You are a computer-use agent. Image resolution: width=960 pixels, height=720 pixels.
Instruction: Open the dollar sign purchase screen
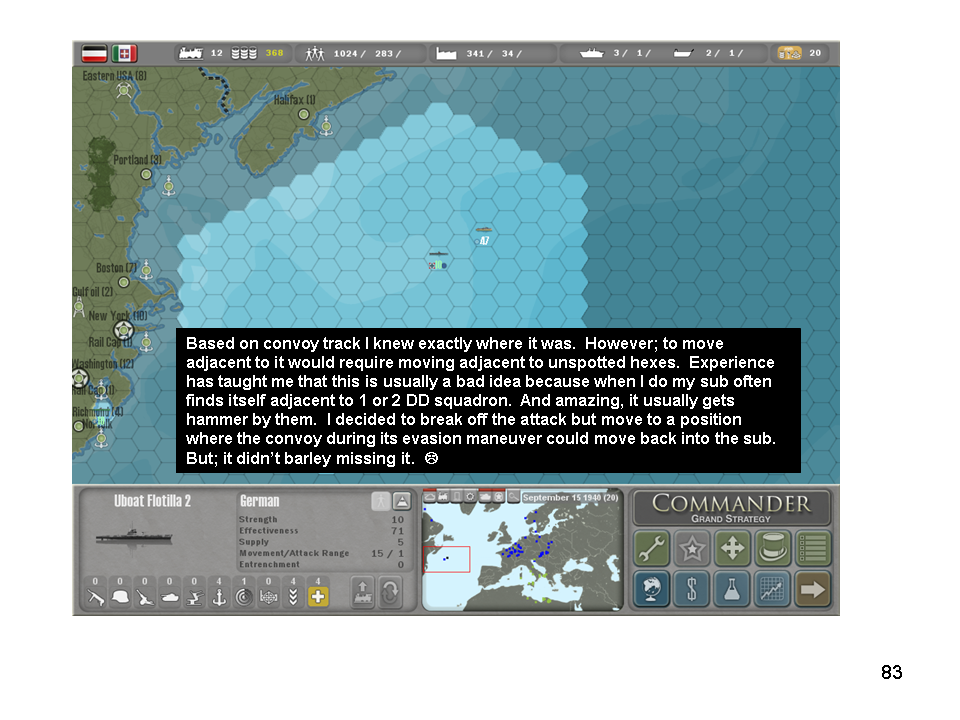tap(692, 589)
